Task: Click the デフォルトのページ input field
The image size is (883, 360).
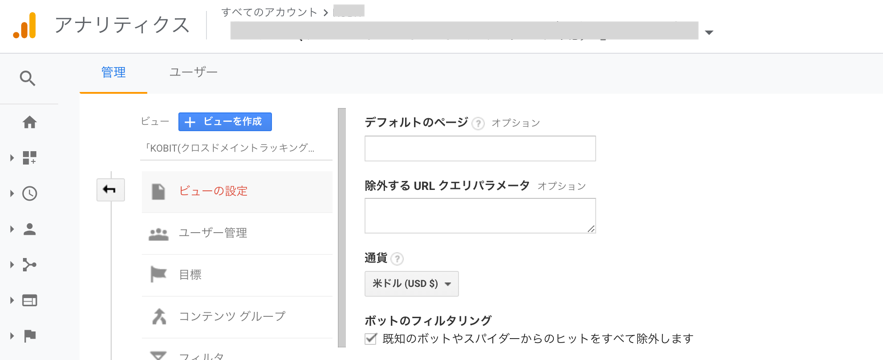Action: [480, 149]
